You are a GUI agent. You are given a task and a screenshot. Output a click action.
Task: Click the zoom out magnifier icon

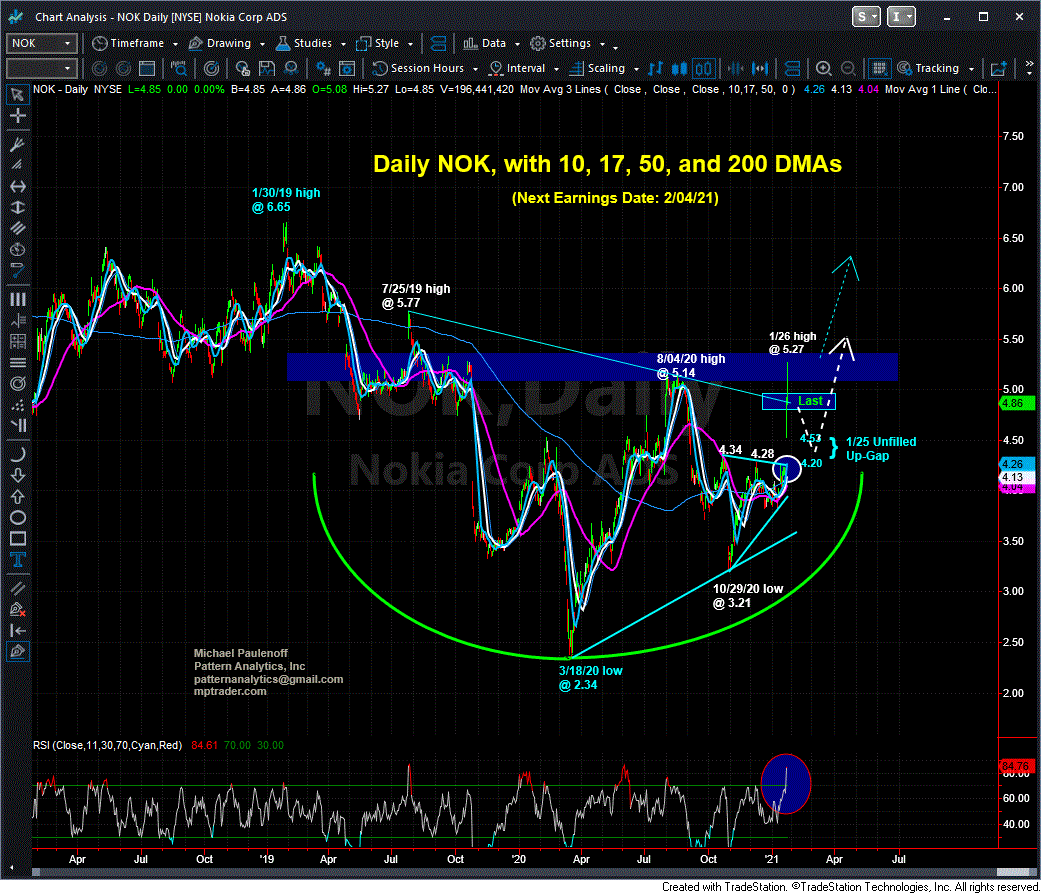coord(848,68)
